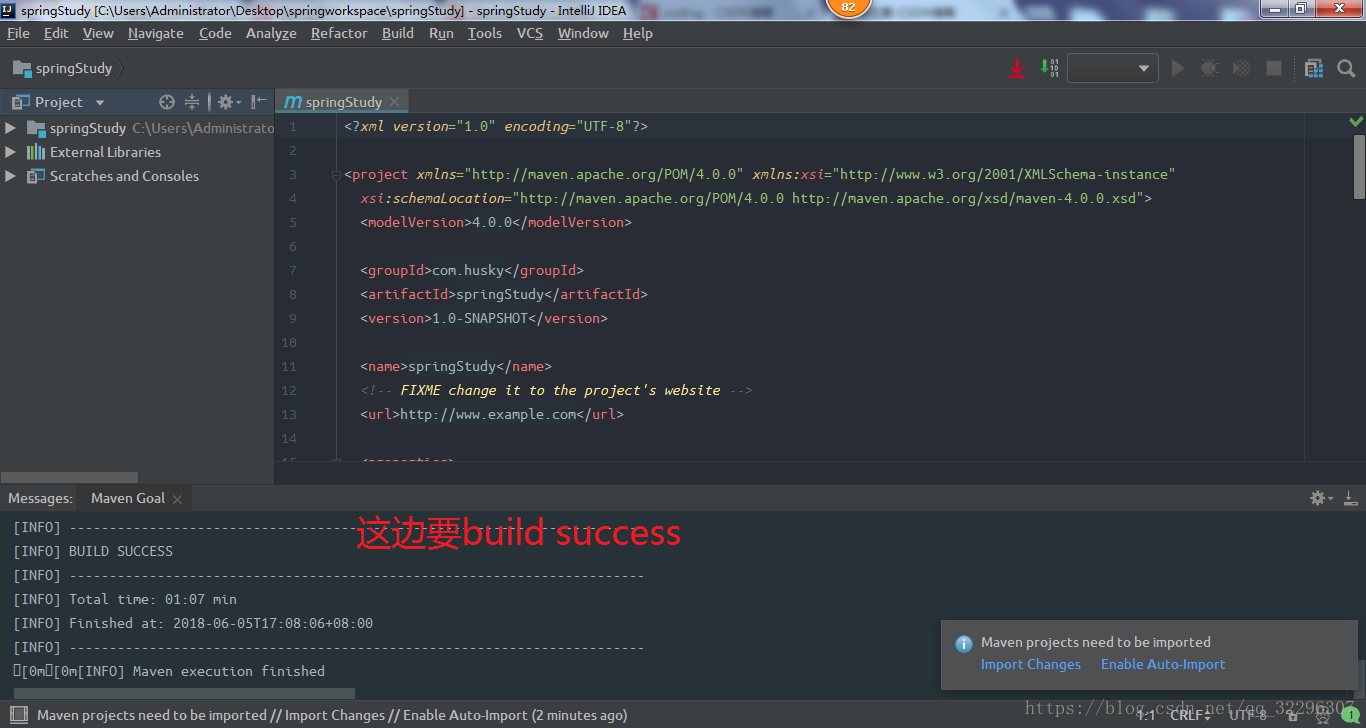Open the Code menu
Viewport: 1366px width, 728px height.
point(215,33)
